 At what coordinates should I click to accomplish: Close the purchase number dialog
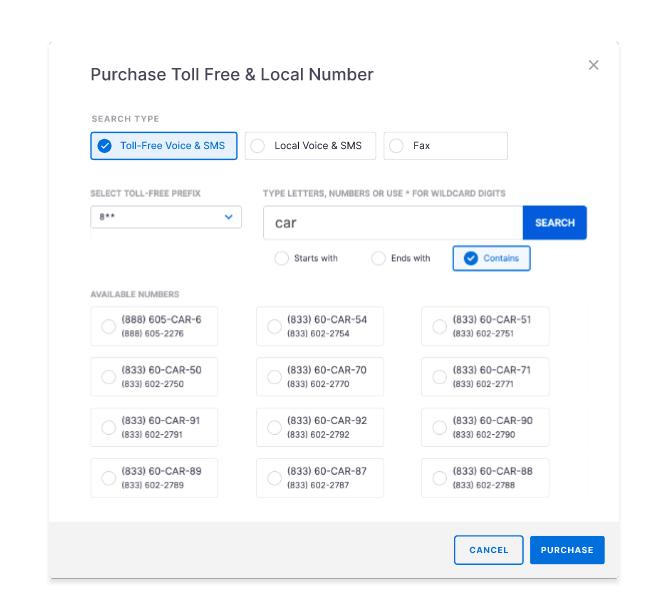click(593, 65)
